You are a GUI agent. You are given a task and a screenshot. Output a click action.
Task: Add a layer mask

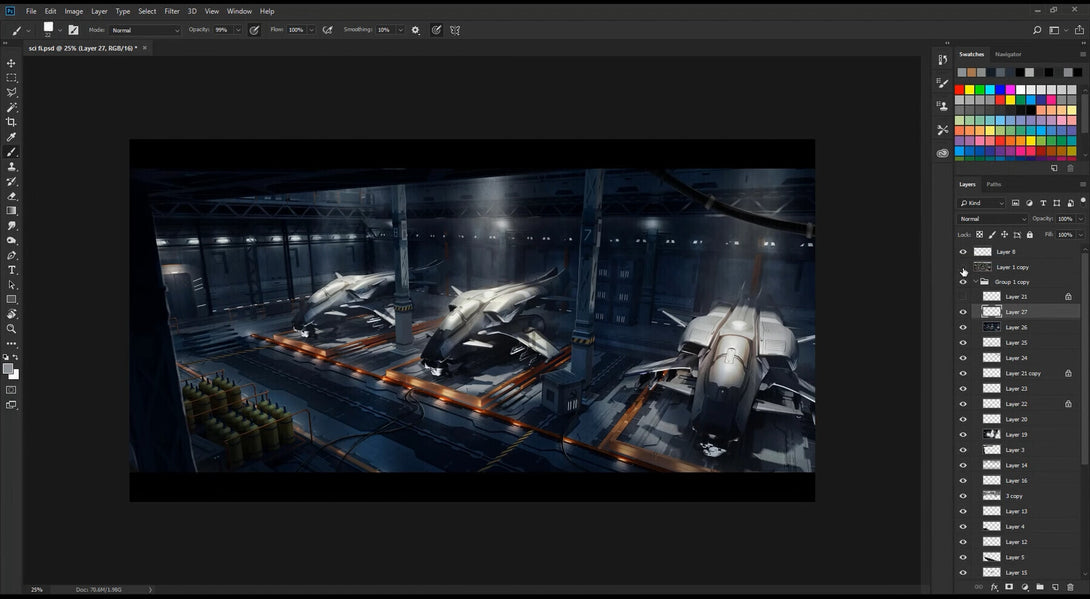(1009, 587)
